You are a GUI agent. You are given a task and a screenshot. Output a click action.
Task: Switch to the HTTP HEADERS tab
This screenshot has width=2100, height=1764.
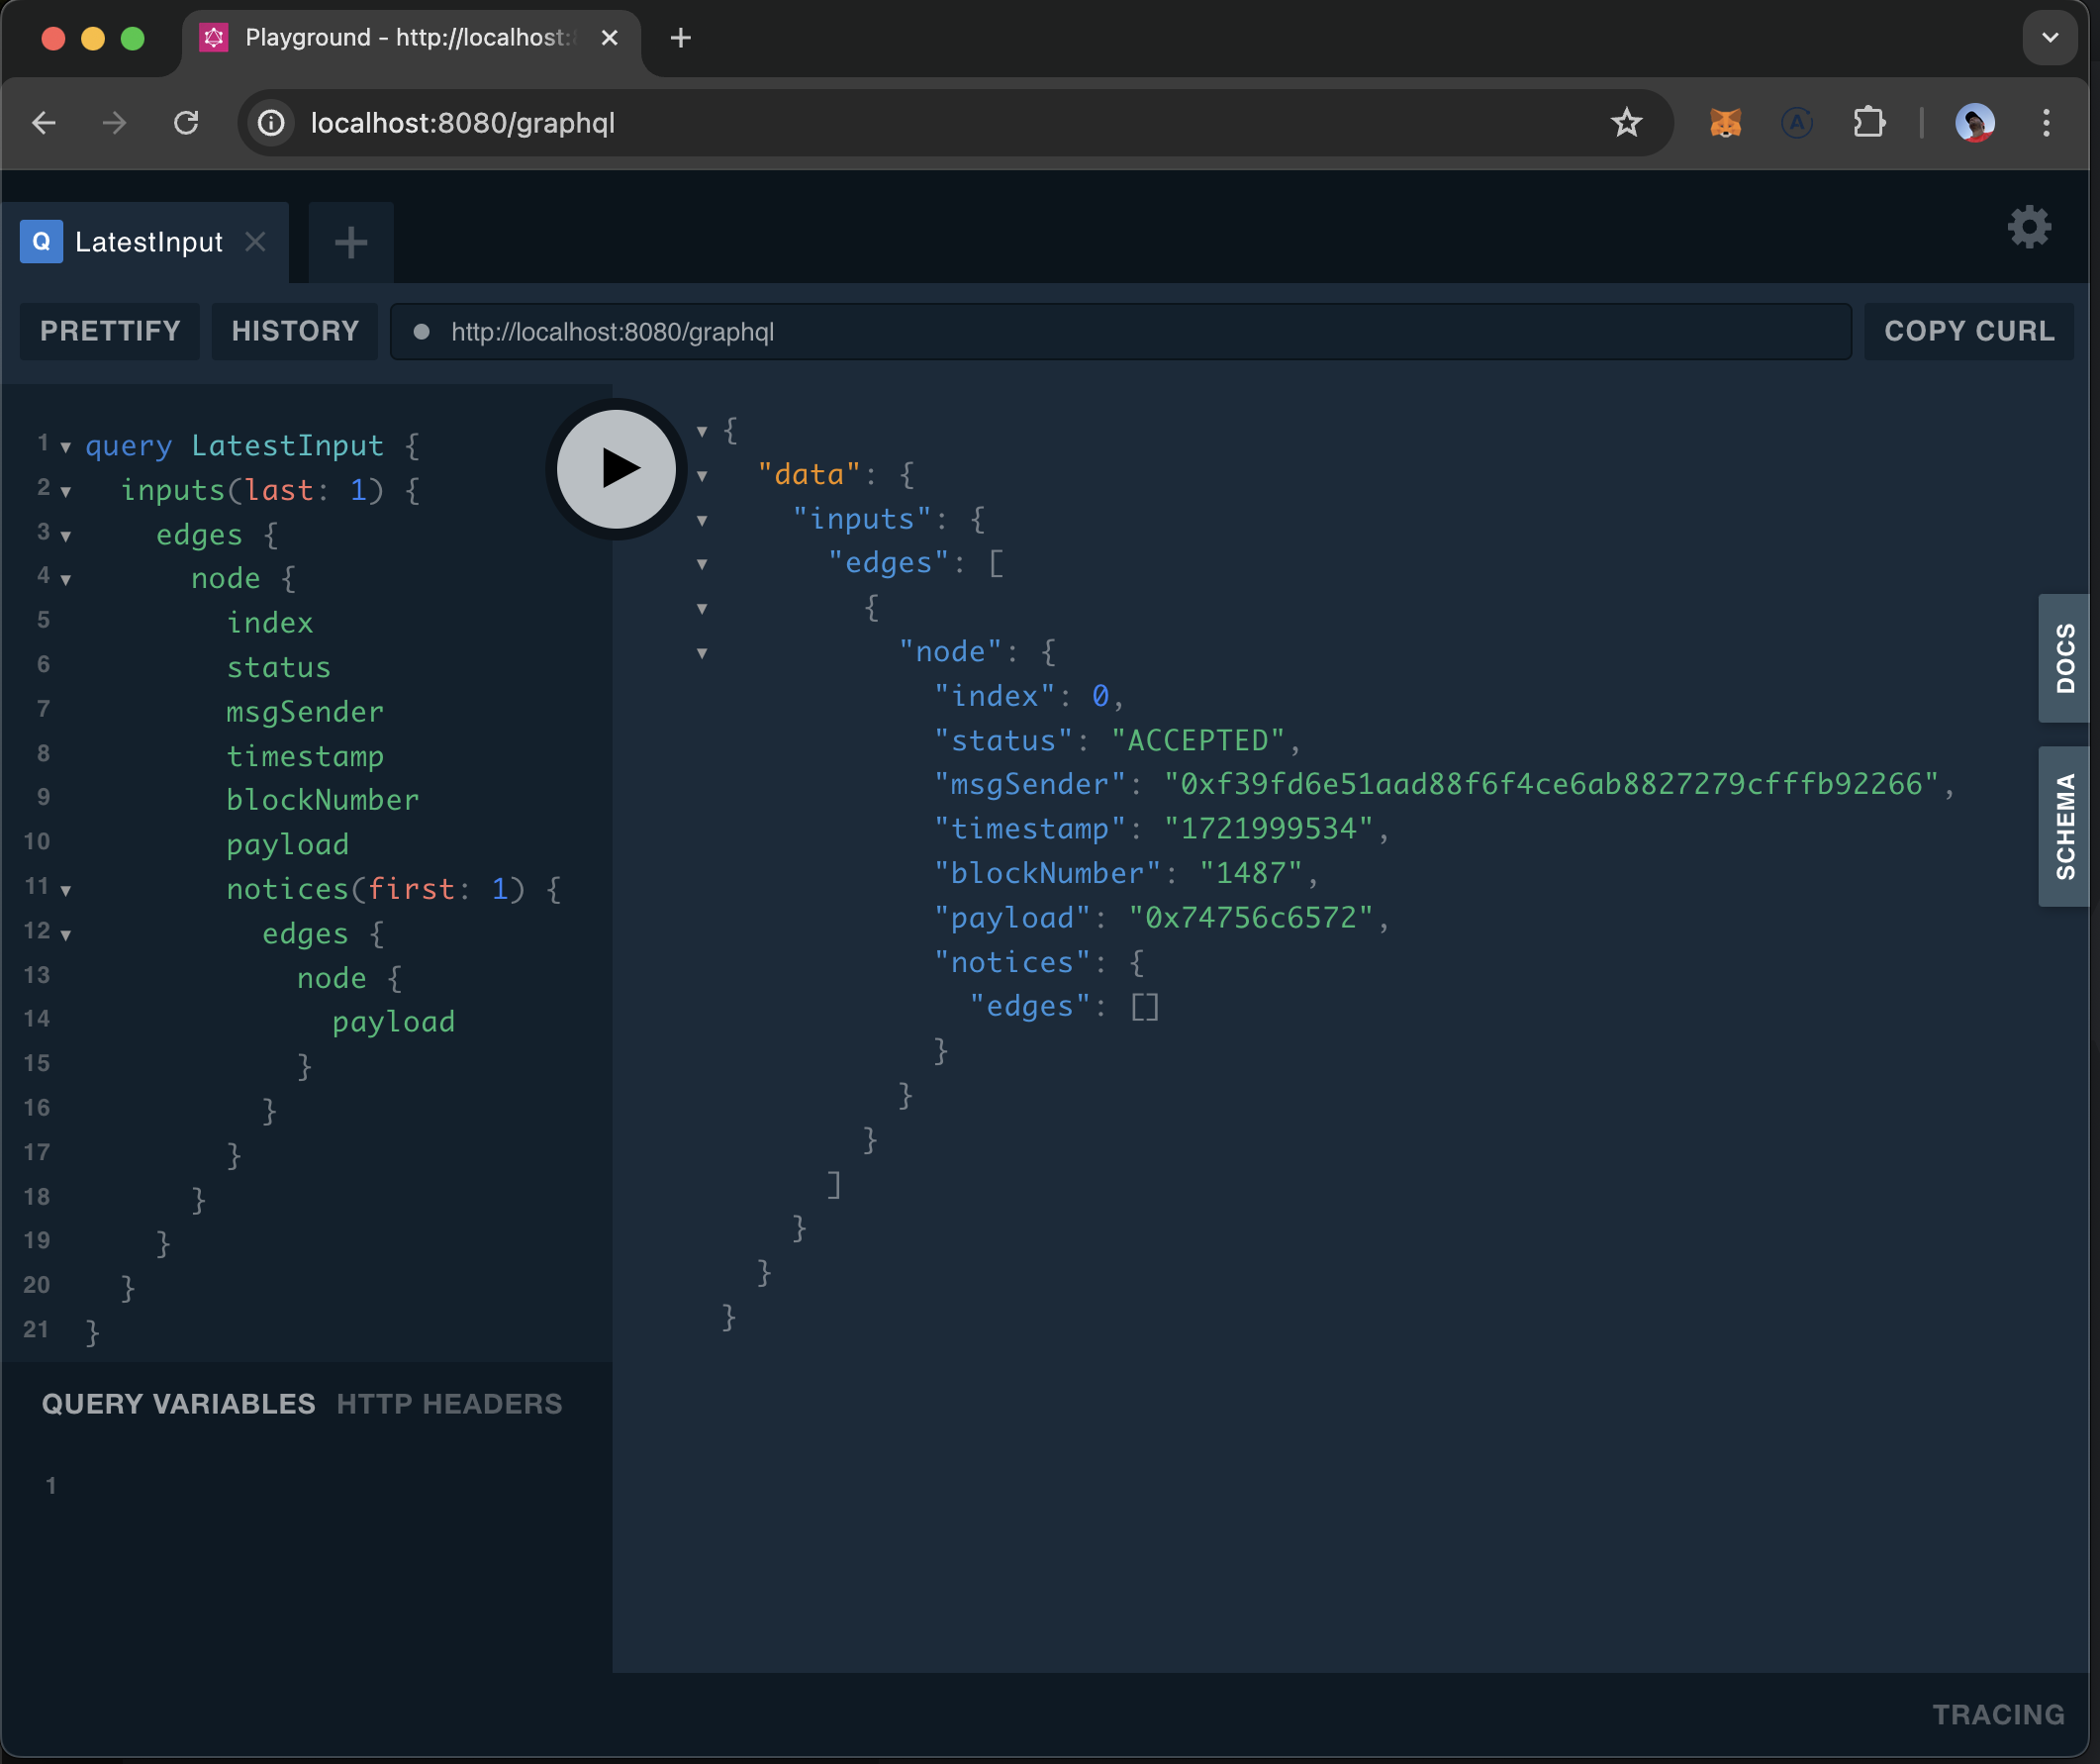[450, 1403]
